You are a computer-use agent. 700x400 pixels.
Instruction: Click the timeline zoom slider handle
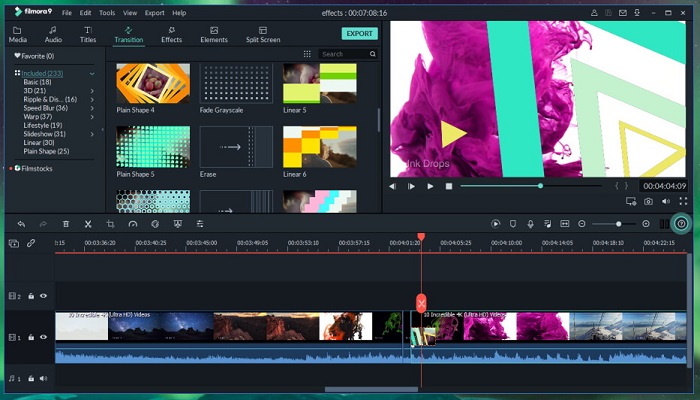point(619,224)
